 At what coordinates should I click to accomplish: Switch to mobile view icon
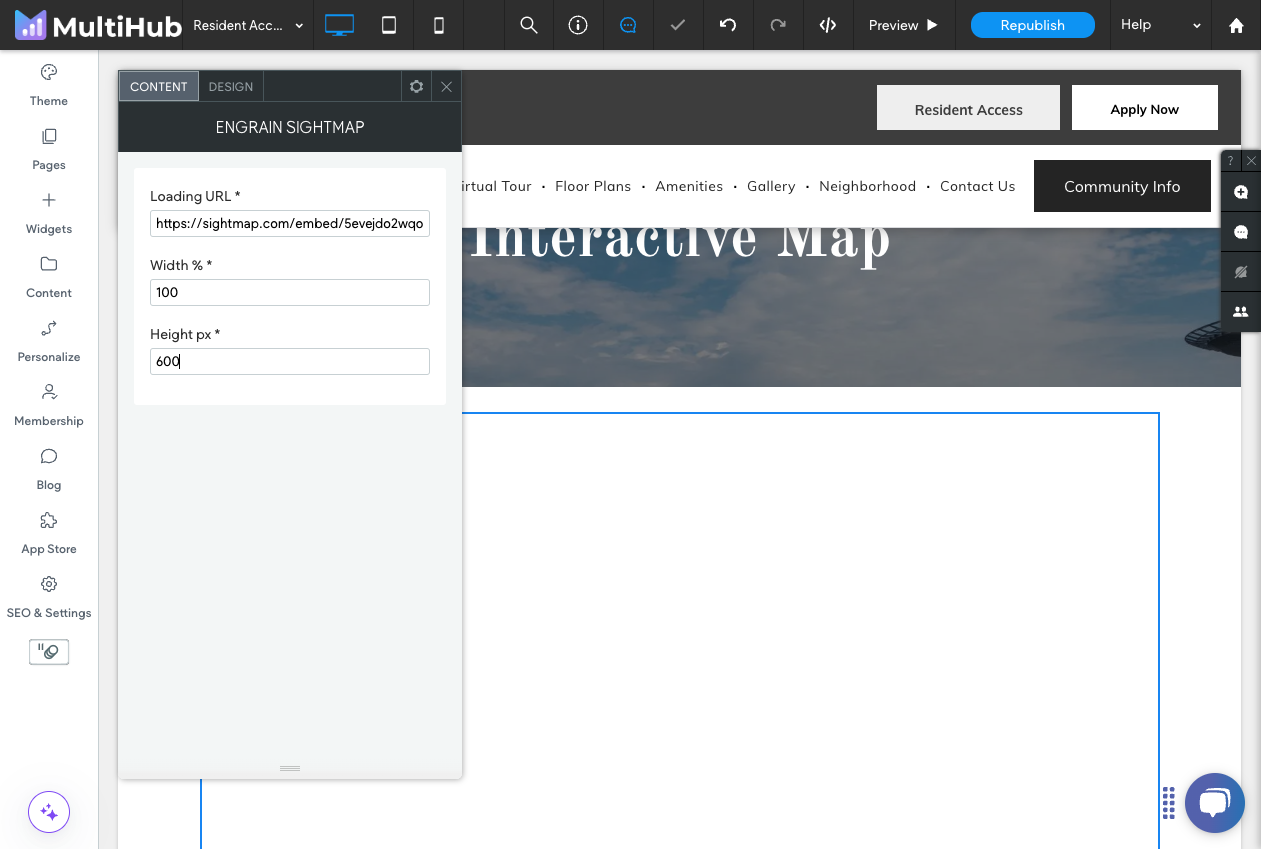click(438, 25)
